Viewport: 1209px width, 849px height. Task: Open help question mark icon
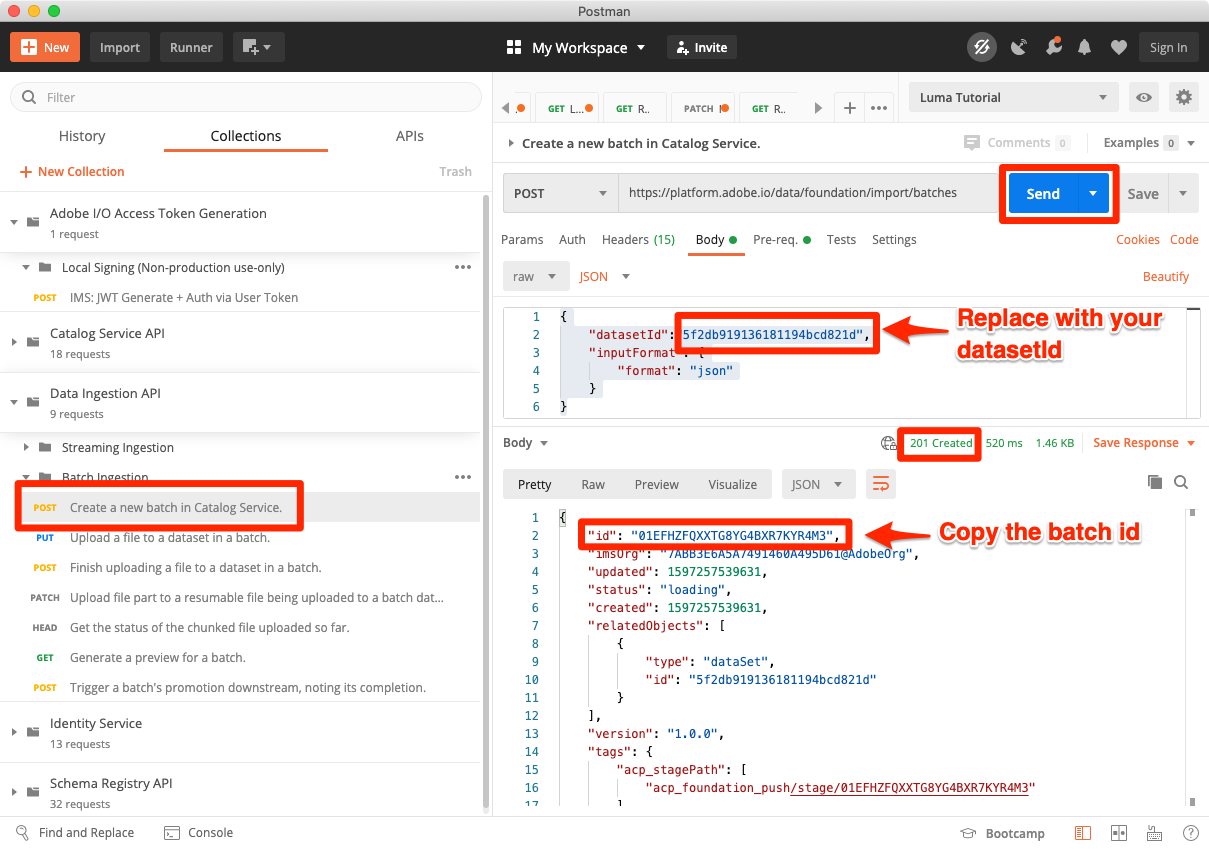(1190, 833)
